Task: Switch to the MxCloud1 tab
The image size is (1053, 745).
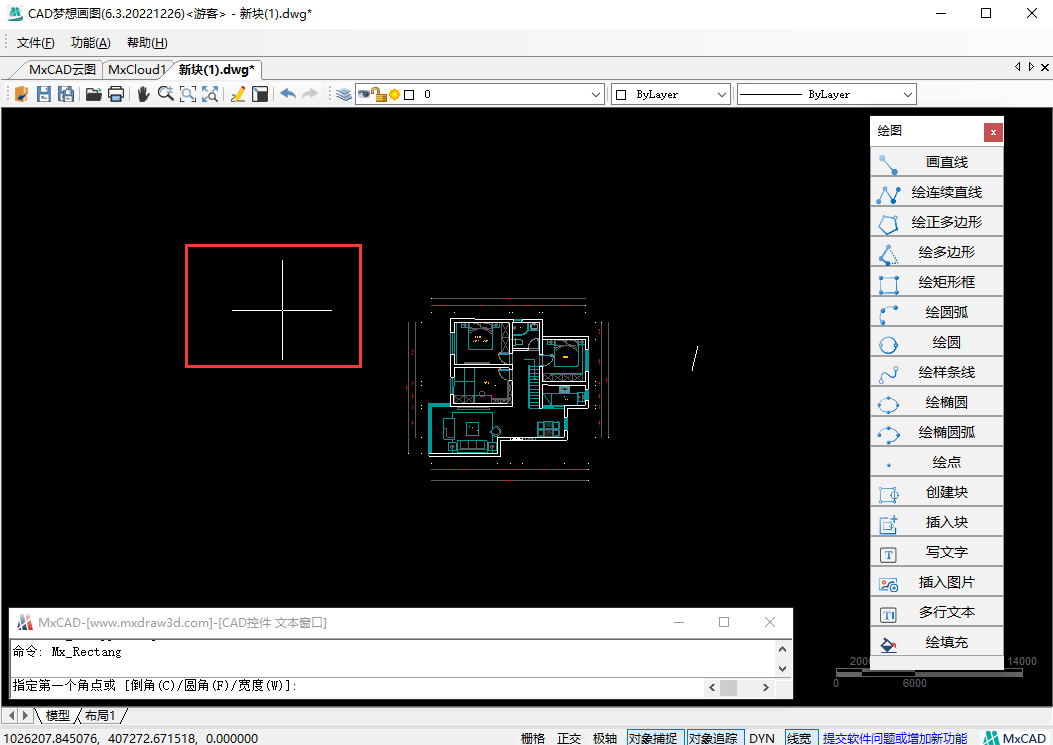Action: point(136,69)
